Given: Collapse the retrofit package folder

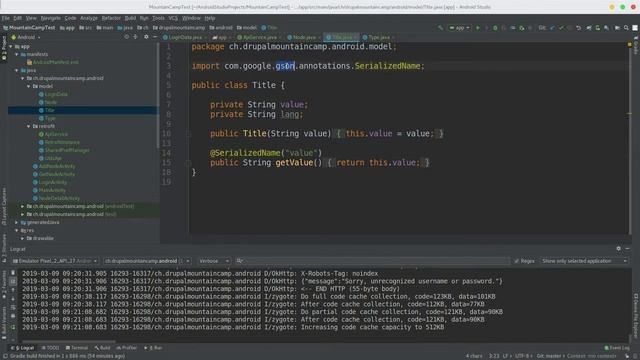Looking at the screenshot, I should pos(29,127).
